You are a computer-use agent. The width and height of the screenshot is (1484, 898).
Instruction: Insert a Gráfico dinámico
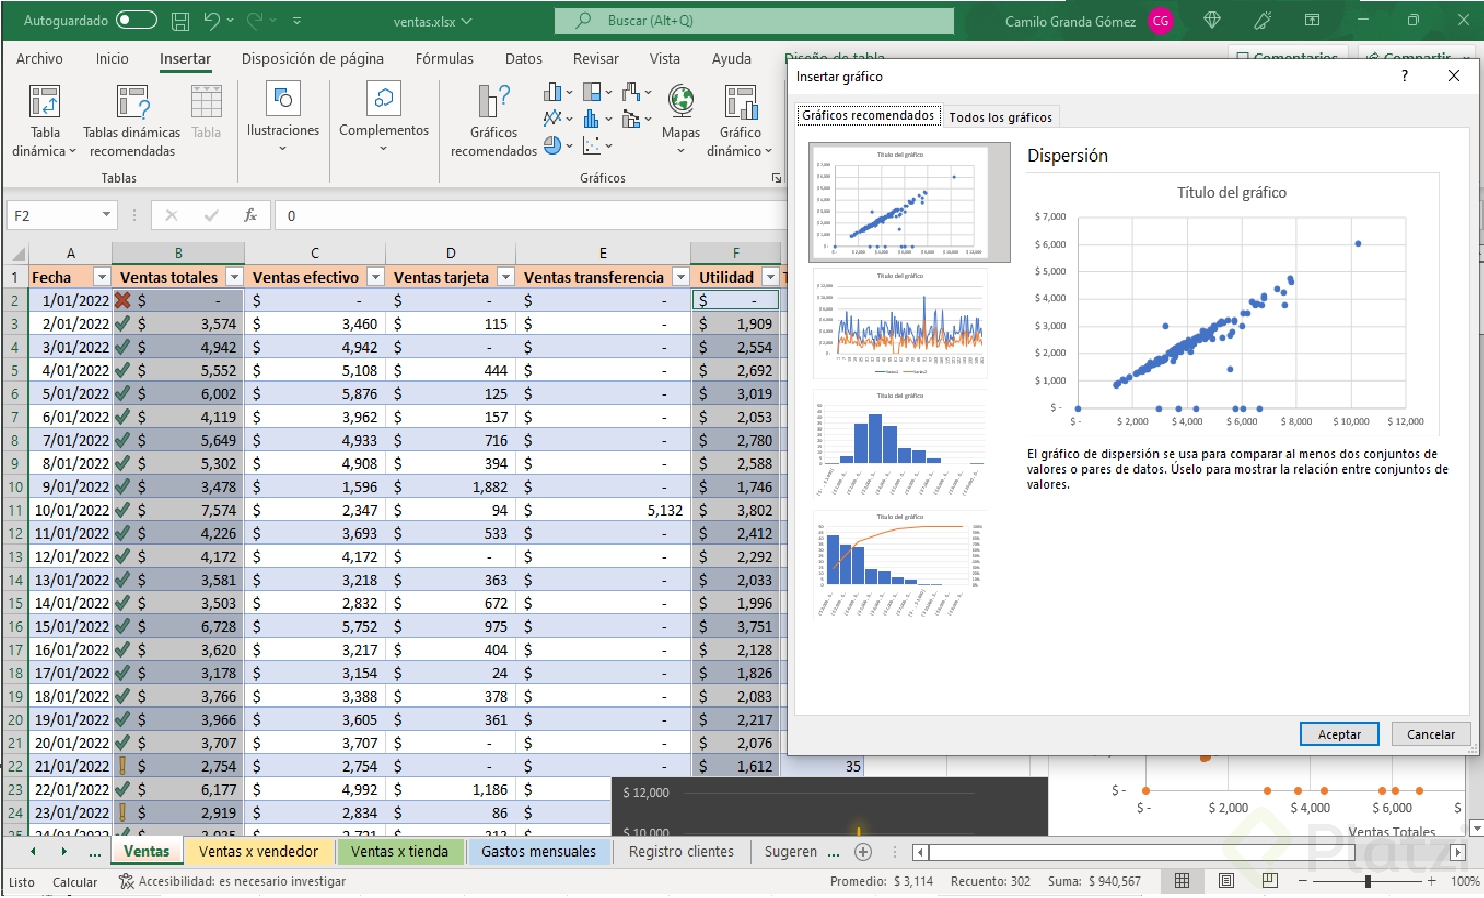tap(740, 120)
